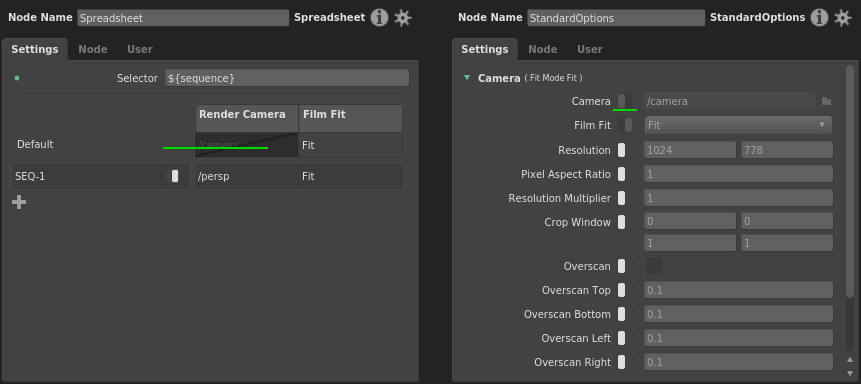Click the scrollbar down arrow
This screenshot has width=861, height=384.
click(x=850, y=374)
